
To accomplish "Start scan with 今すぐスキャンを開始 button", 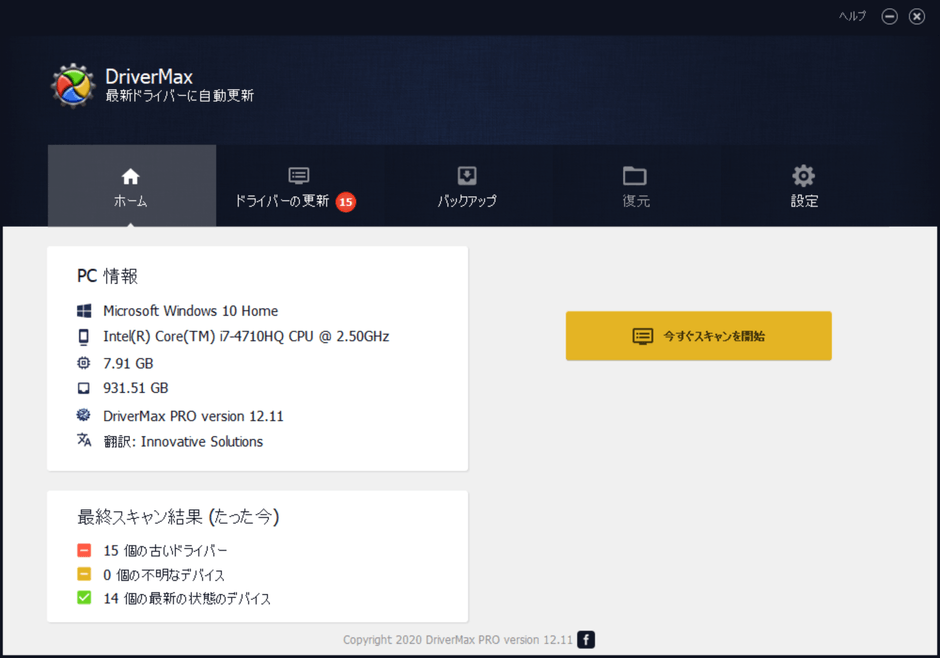I will click(x=698, y=336).
